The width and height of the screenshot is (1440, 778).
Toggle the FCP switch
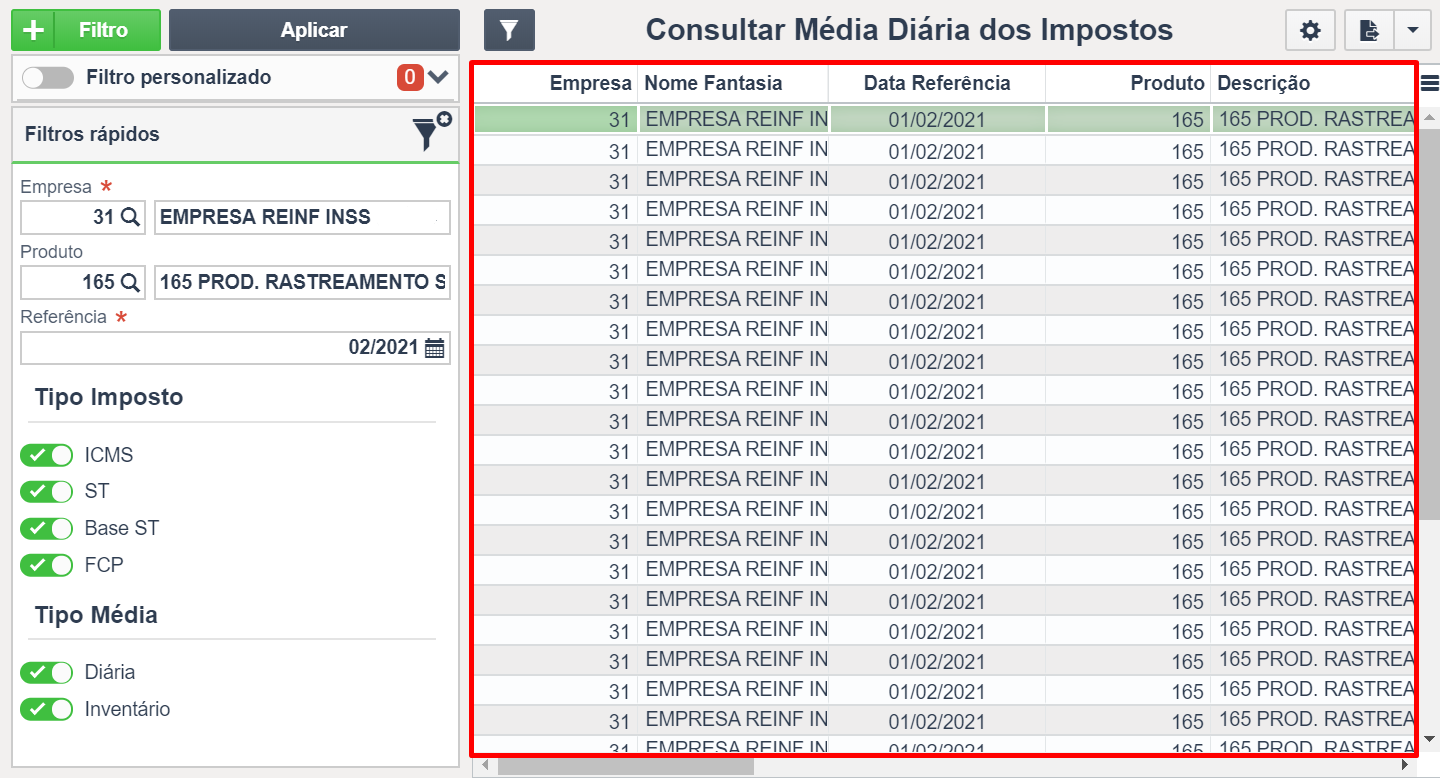point(47,565)
